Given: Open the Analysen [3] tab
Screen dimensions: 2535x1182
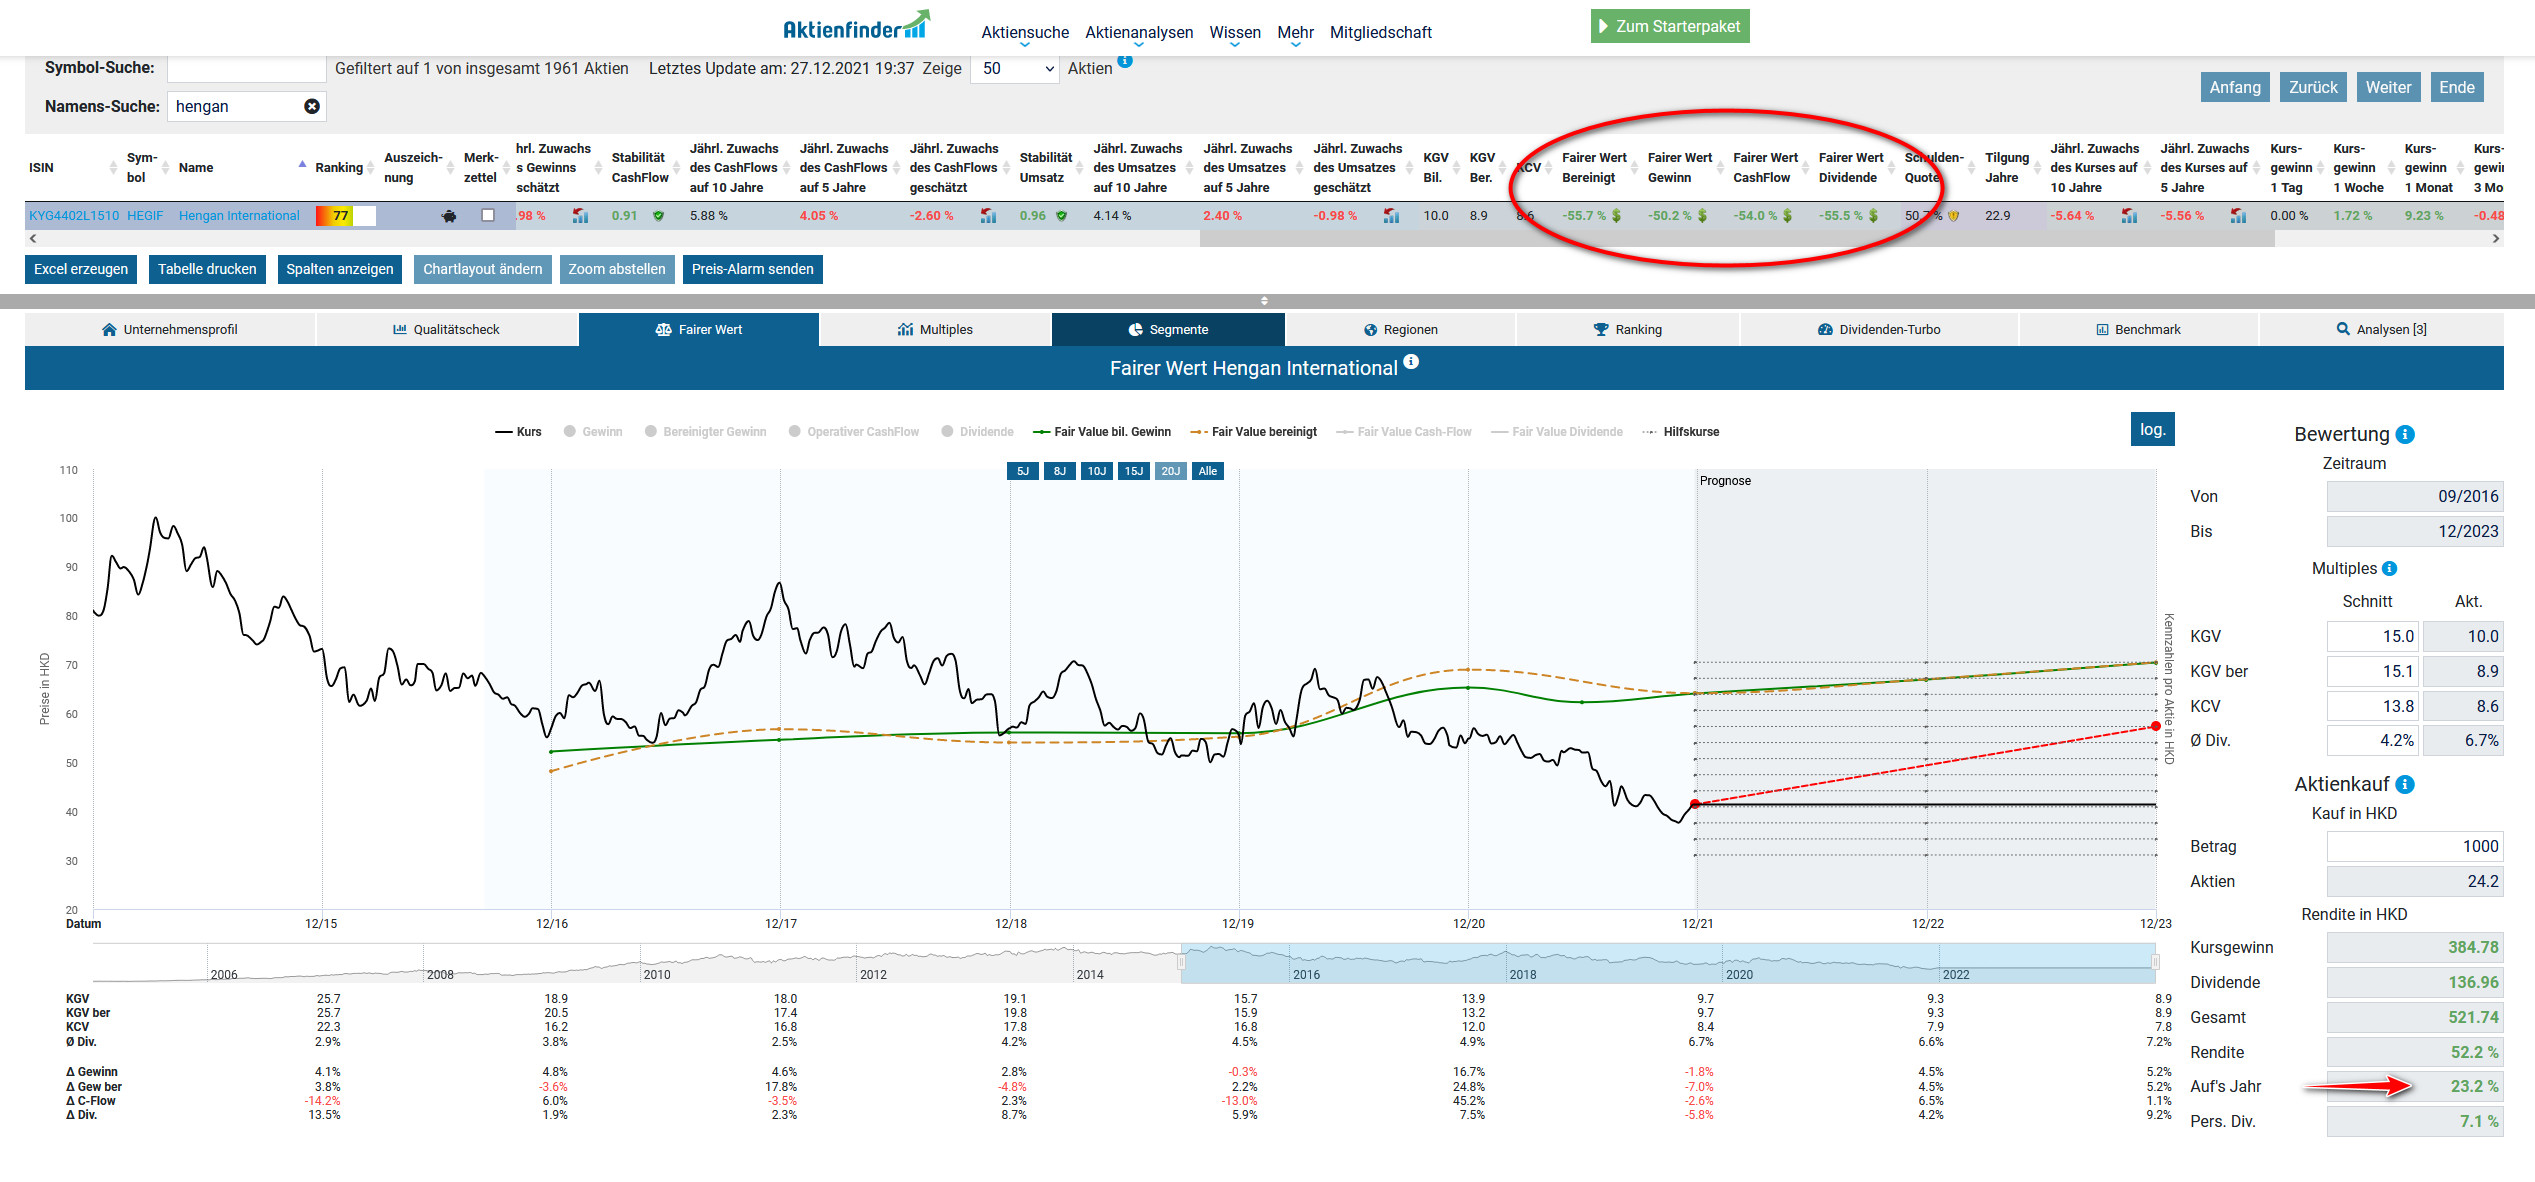Looking at the screenshot, I should 2381,329.
